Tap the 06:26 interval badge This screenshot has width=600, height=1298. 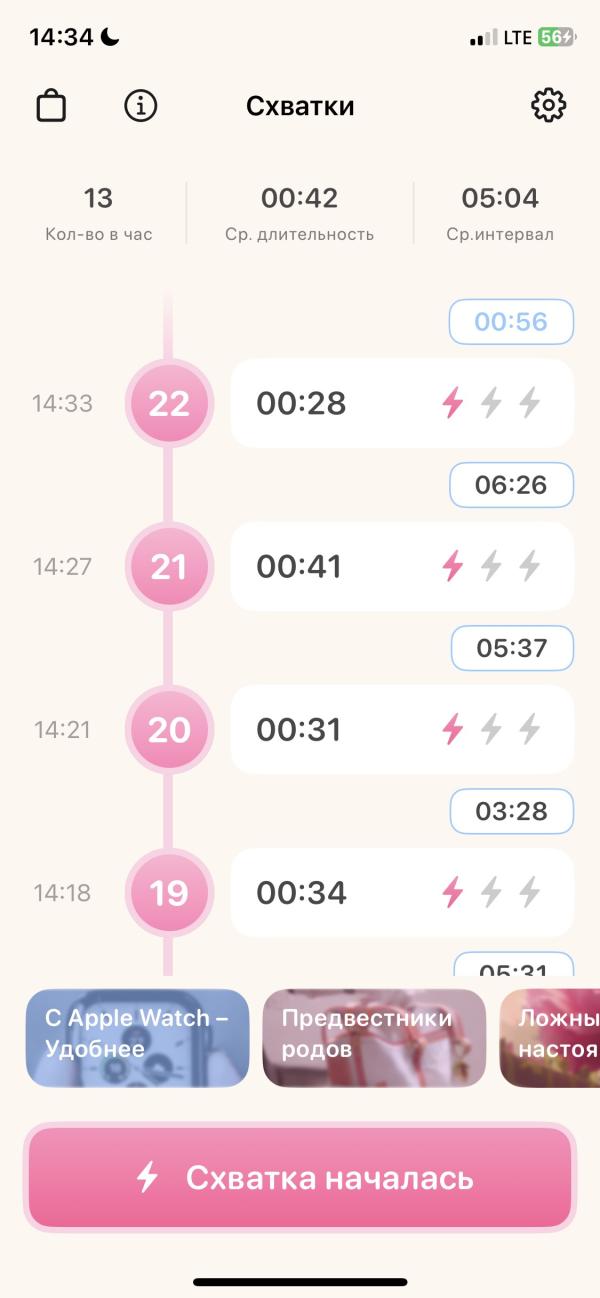(x=511, y=485)
